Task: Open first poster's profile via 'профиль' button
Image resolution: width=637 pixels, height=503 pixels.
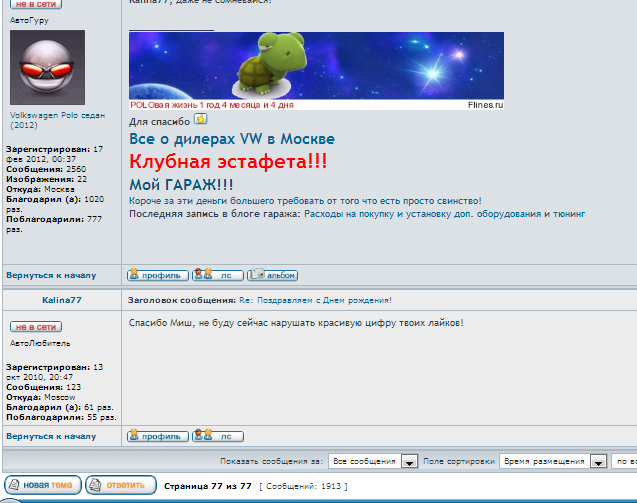Action: coord(158,274)
